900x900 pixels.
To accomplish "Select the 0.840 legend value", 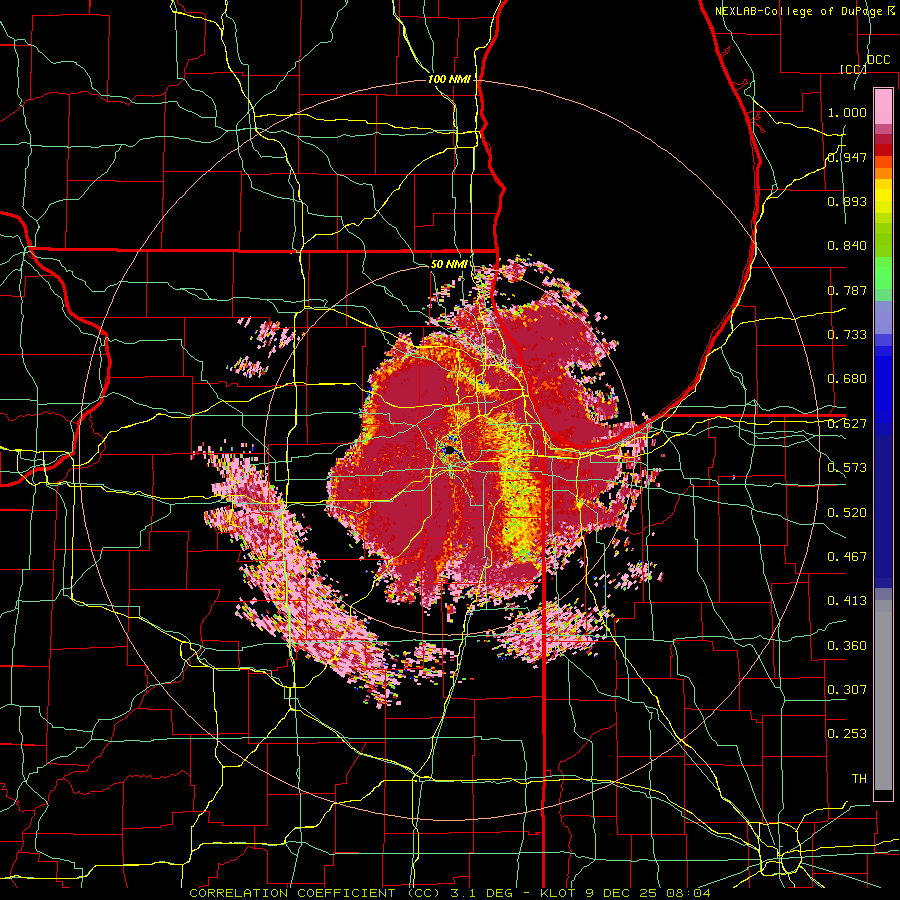I will pos(847,246).
